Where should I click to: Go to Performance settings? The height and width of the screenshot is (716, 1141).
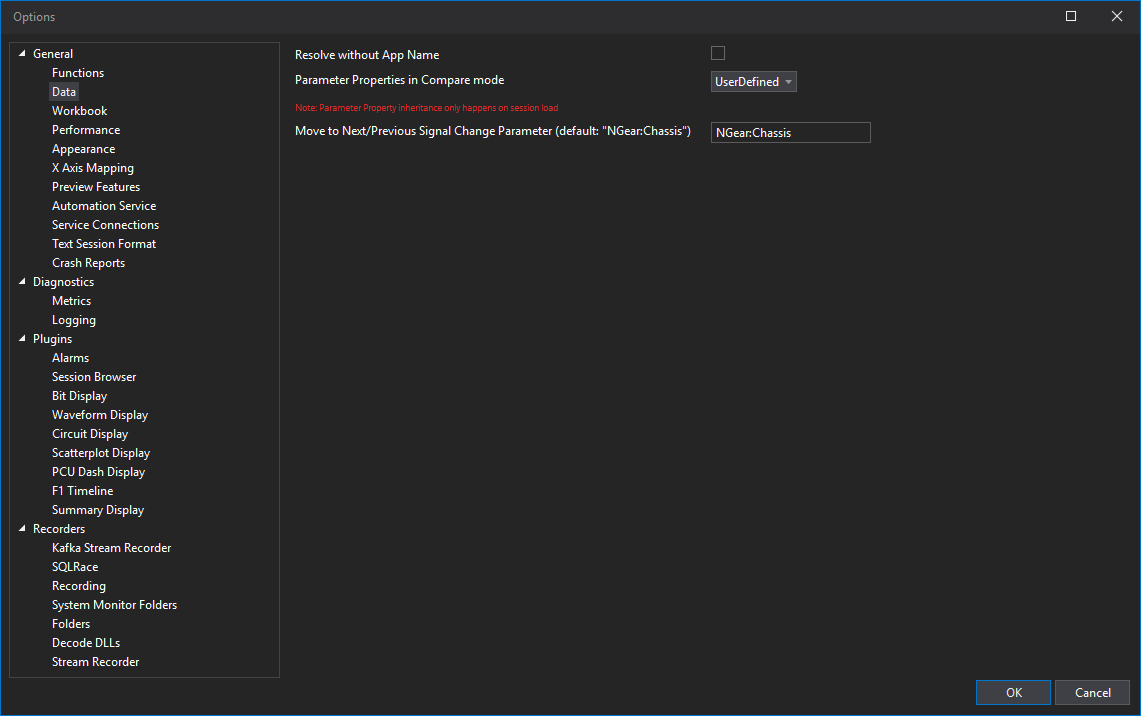coord(86,130)
